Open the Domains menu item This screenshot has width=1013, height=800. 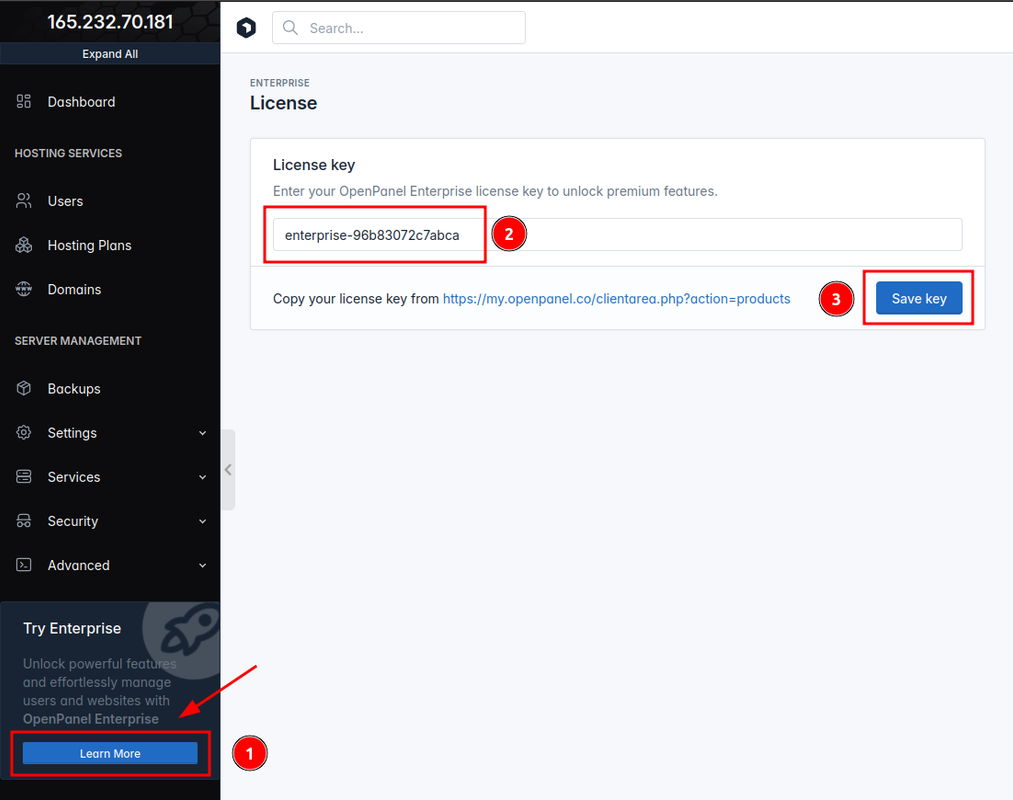(110, 289)
